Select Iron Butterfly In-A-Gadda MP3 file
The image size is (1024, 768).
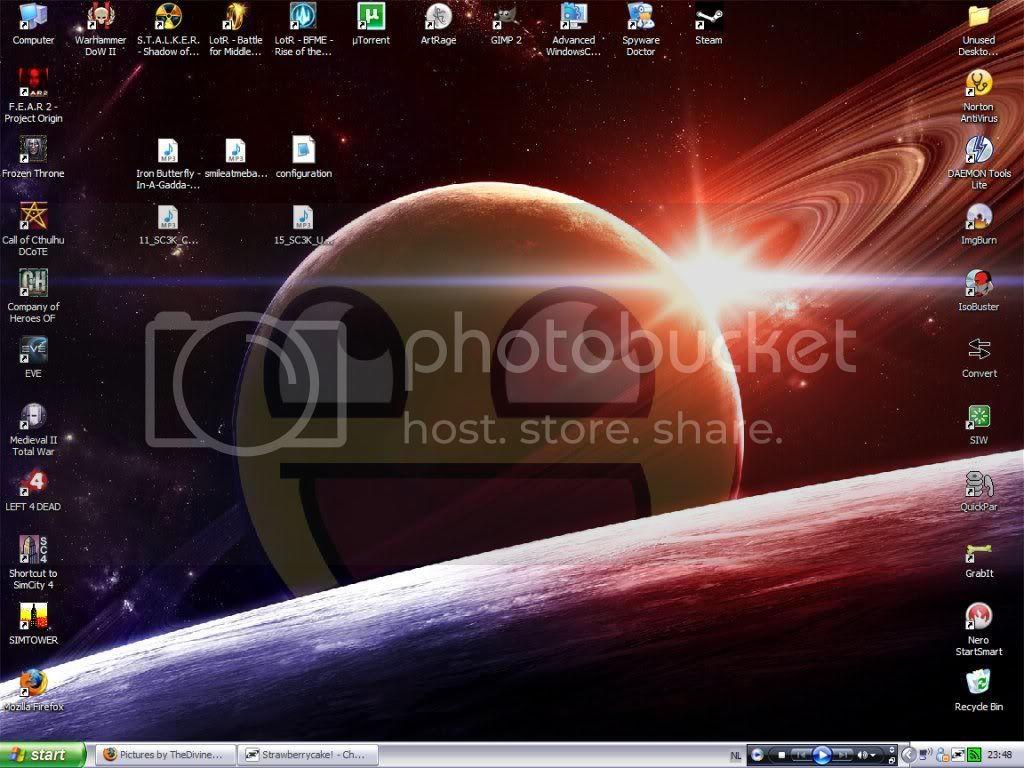click(168, 163)
